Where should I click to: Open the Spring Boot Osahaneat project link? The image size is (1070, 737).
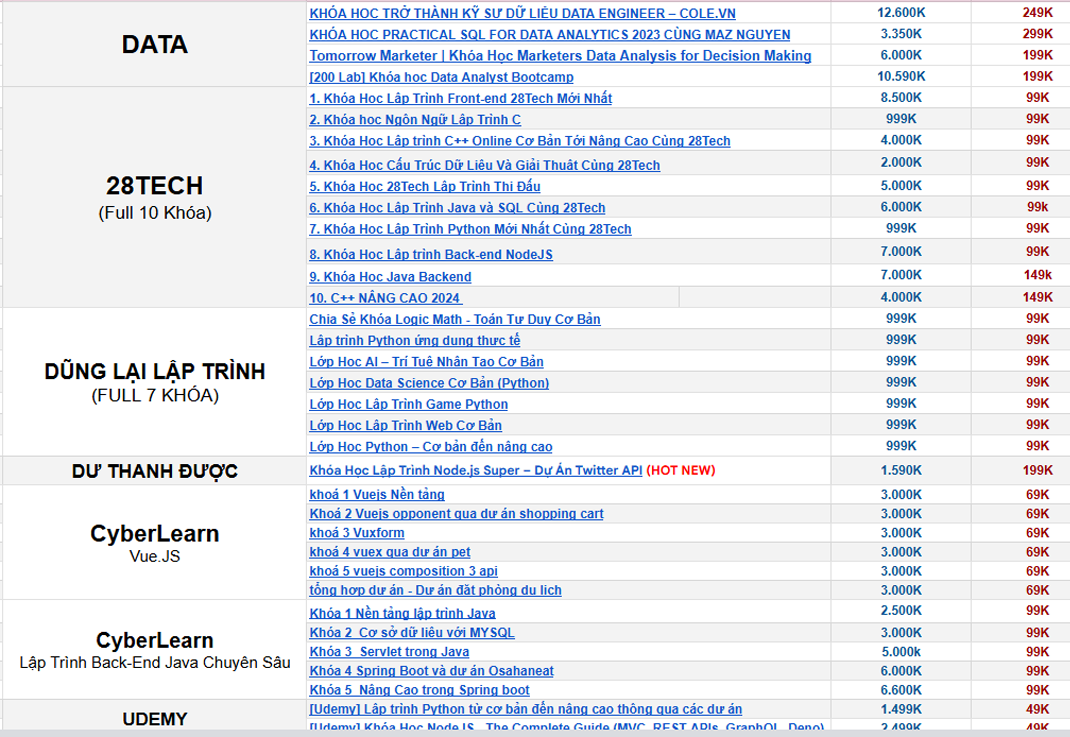[431, 671]
